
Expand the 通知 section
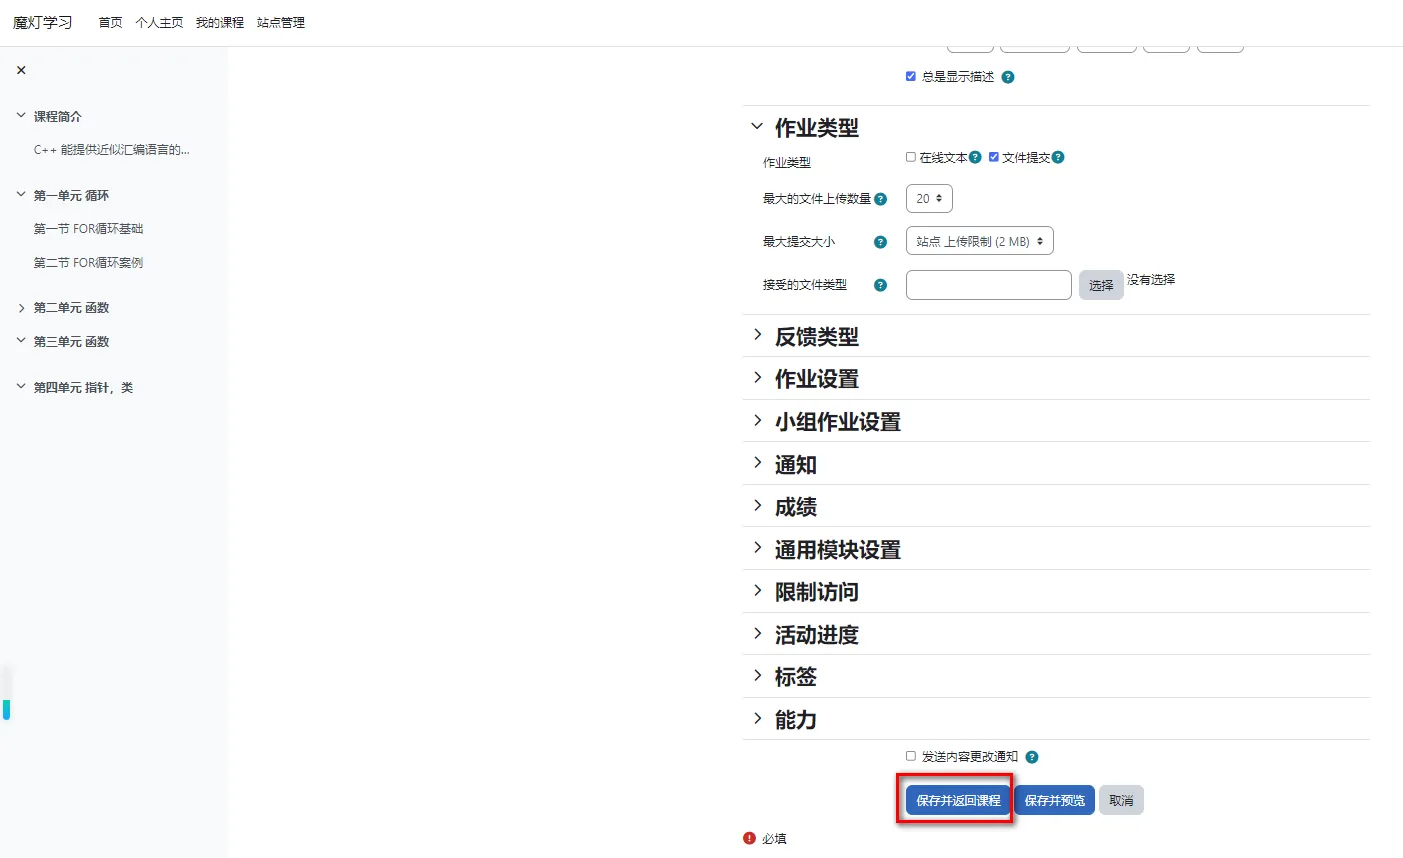click(757, 464)
